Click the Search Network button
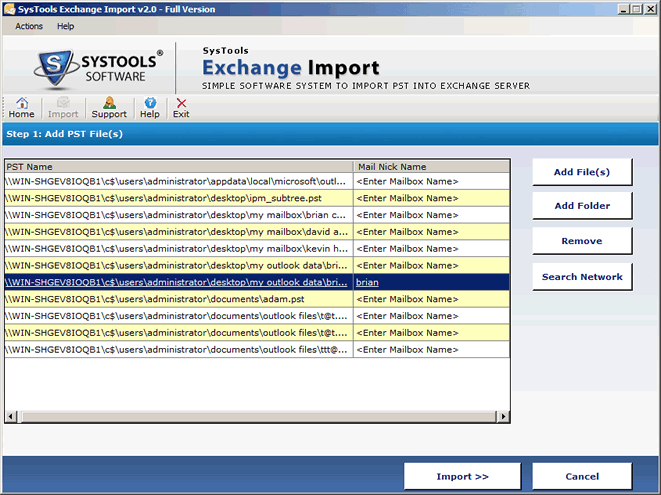This screenshot has width=661, height=495. click(x=582, y=277)
